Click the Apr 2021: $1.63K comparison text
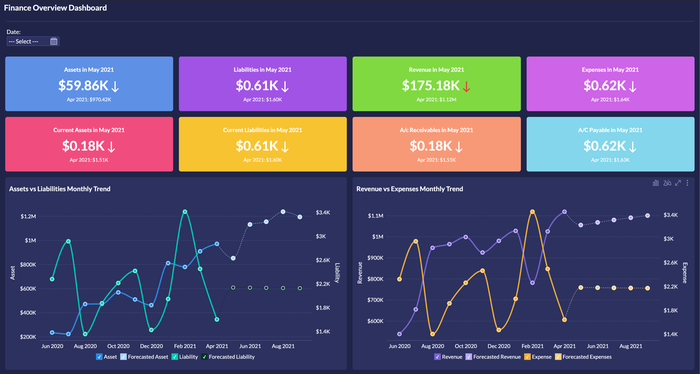 click(x=610, y=160)
